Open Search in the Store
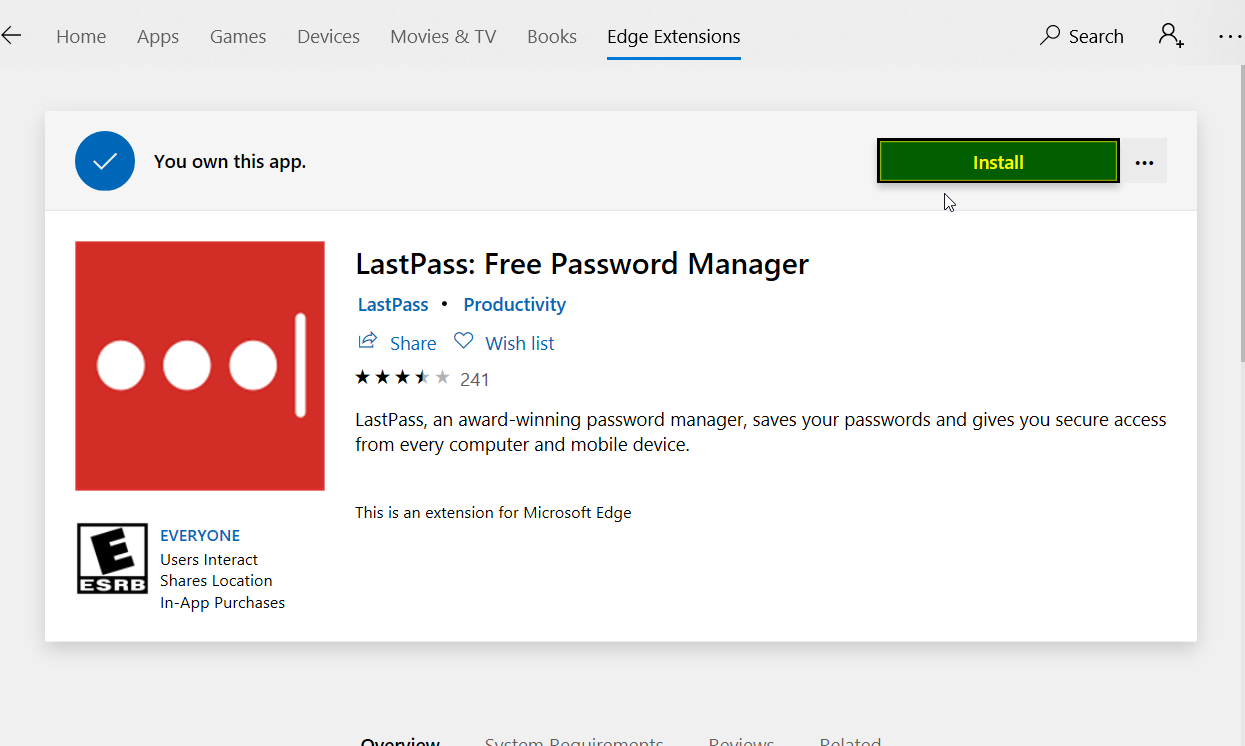1245x746 pixels. point(1081,35)
